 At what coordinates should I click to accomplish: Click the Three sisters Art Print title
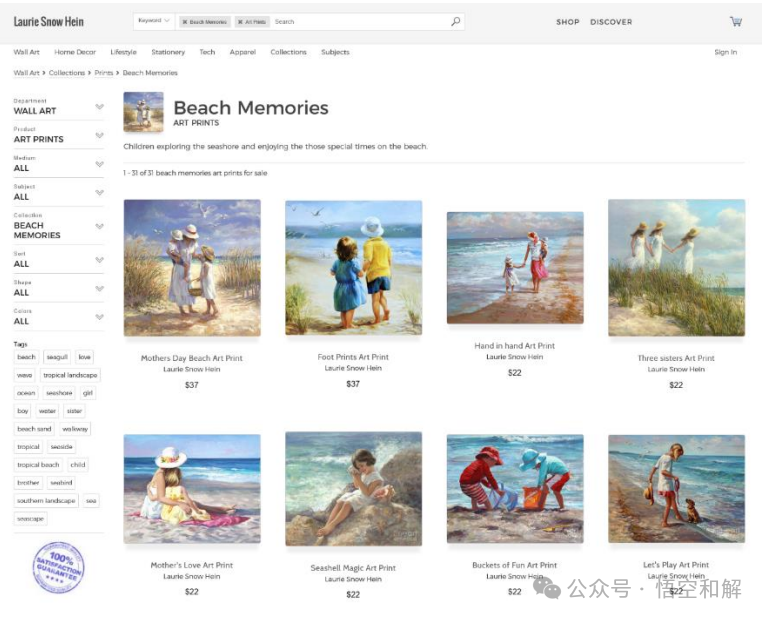tap(676, 358)
